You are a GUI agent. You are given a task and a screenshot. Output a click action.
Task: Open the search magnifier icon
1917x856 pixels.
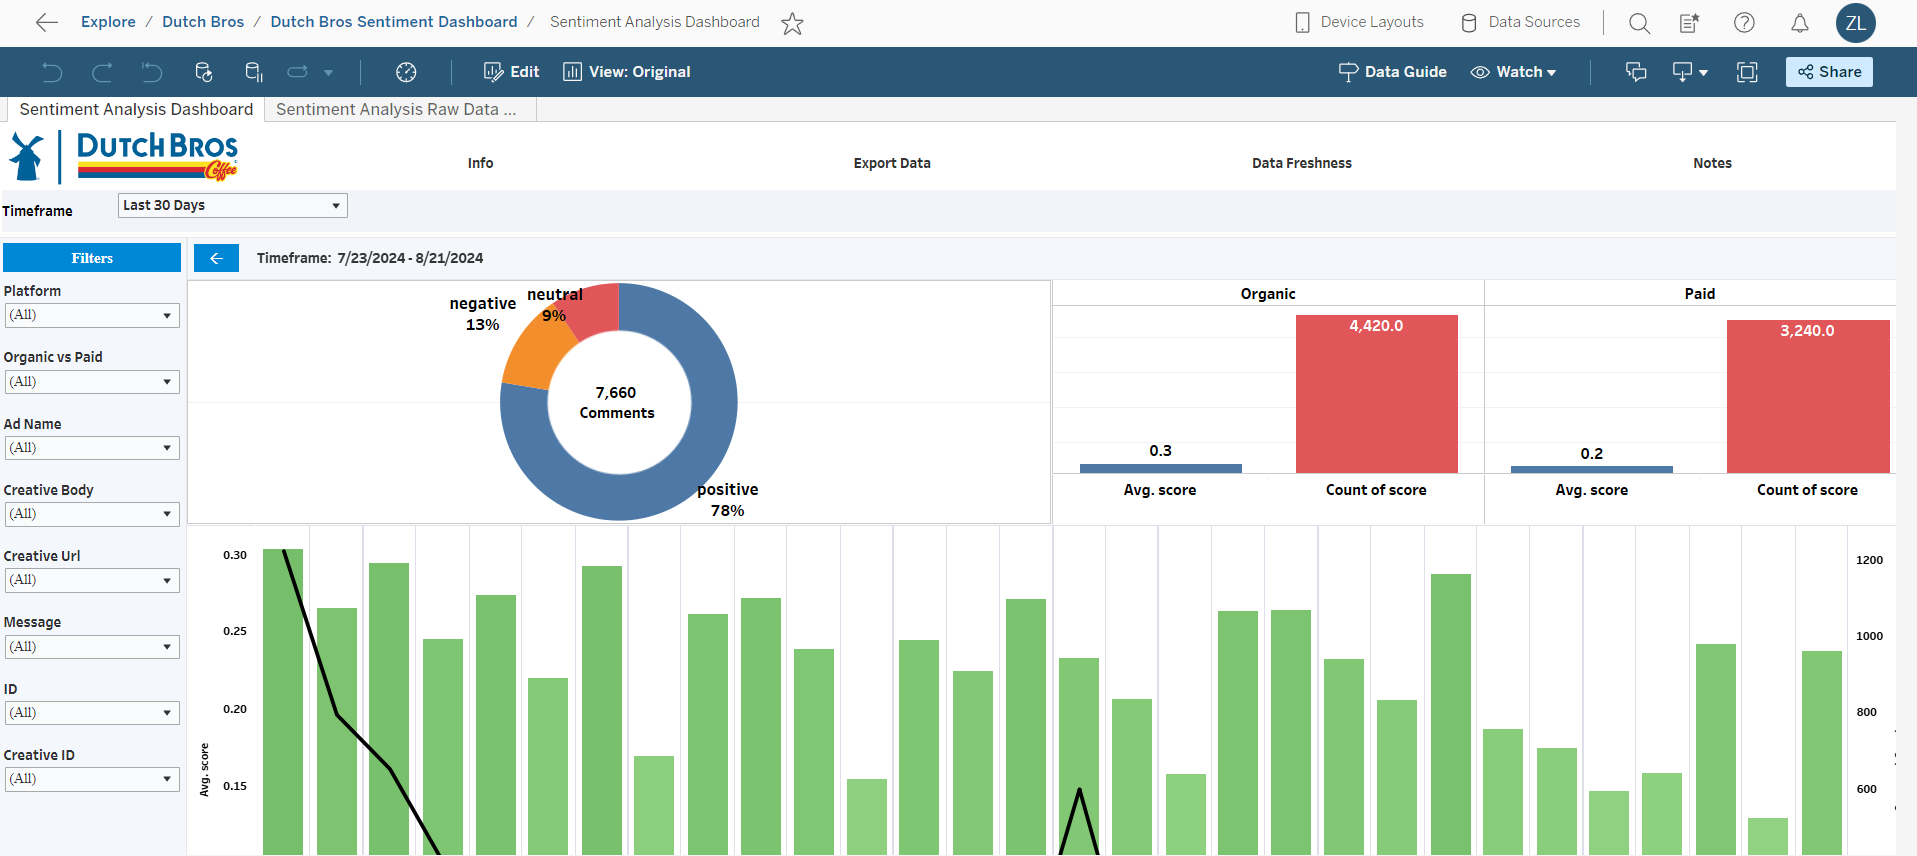click(x=1639, y=23)
